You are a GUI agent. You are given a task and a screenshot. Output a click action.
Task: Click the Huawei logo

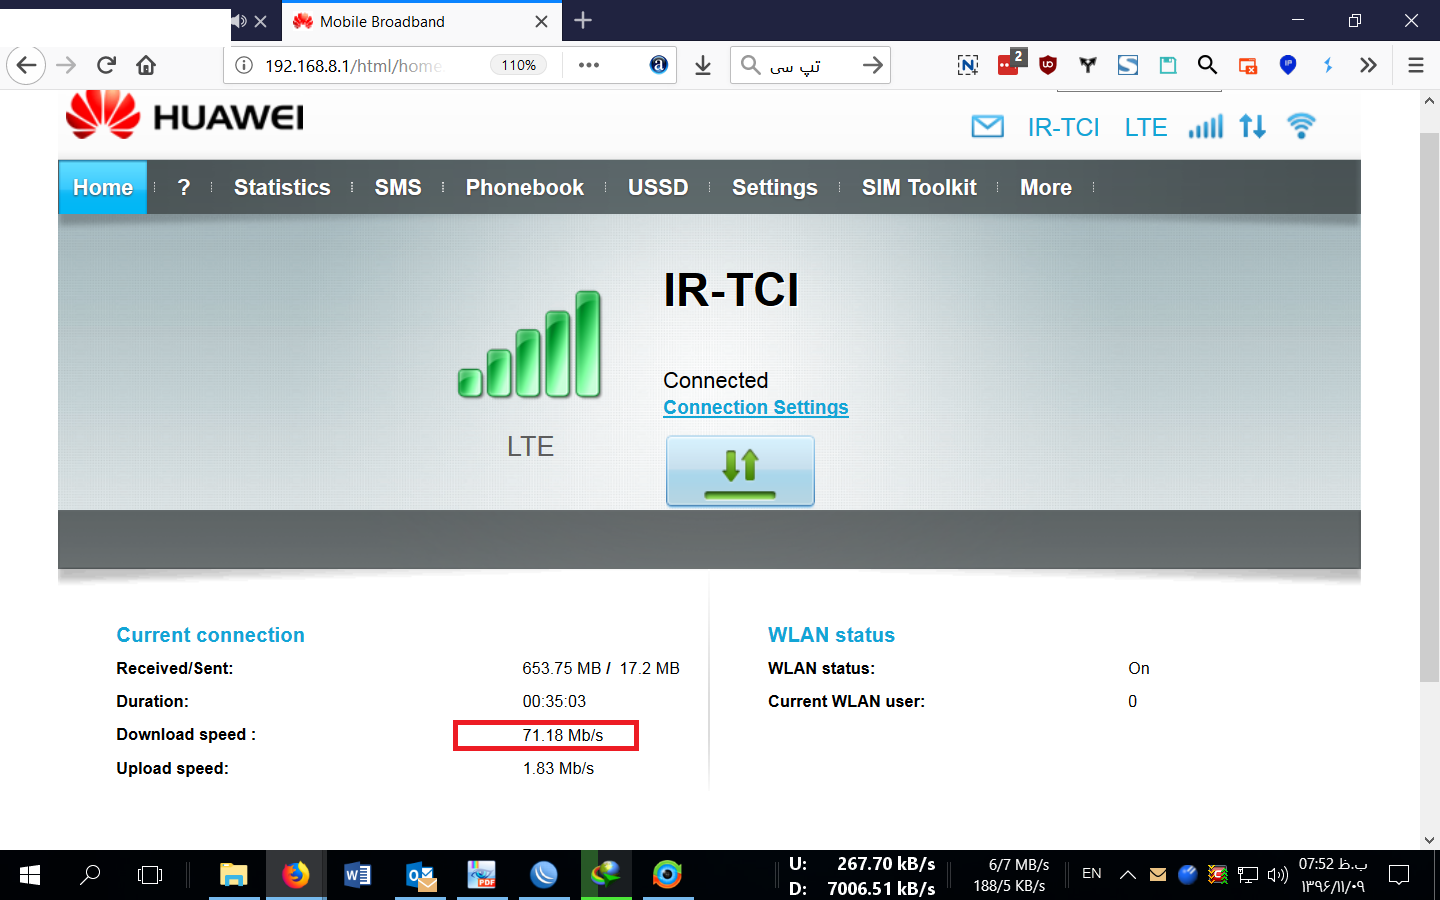pos(185,115)
